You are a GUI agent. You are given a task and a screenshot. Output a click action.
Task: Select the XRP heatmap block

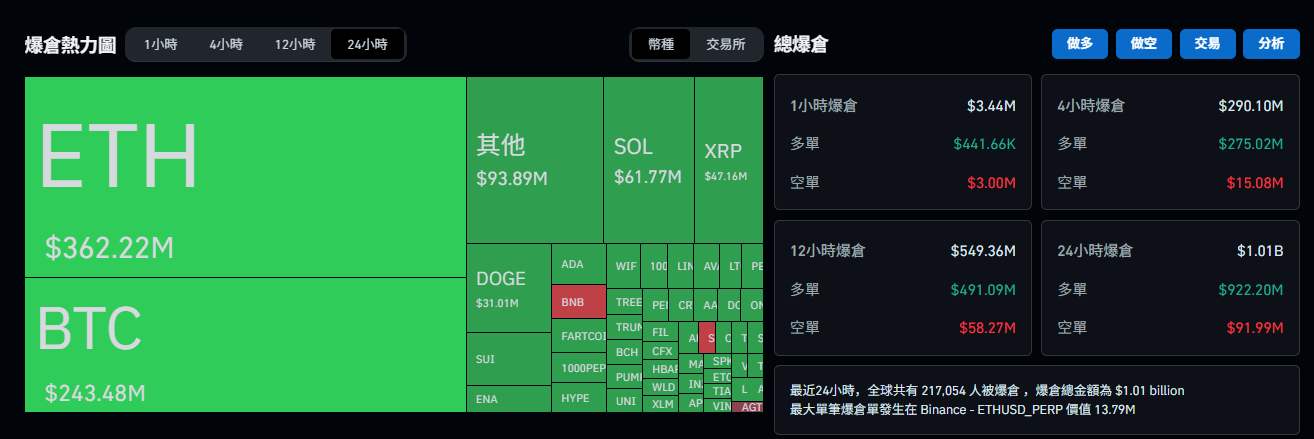point(729,160)
